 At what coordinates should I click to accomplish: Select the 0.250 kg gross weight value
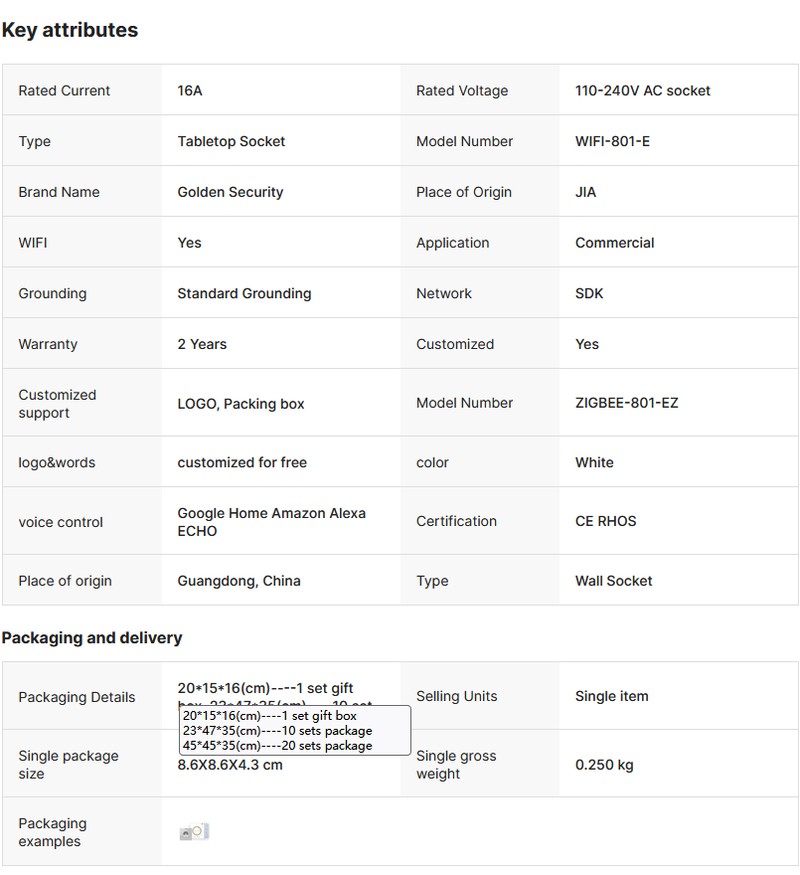coord(604,765)
